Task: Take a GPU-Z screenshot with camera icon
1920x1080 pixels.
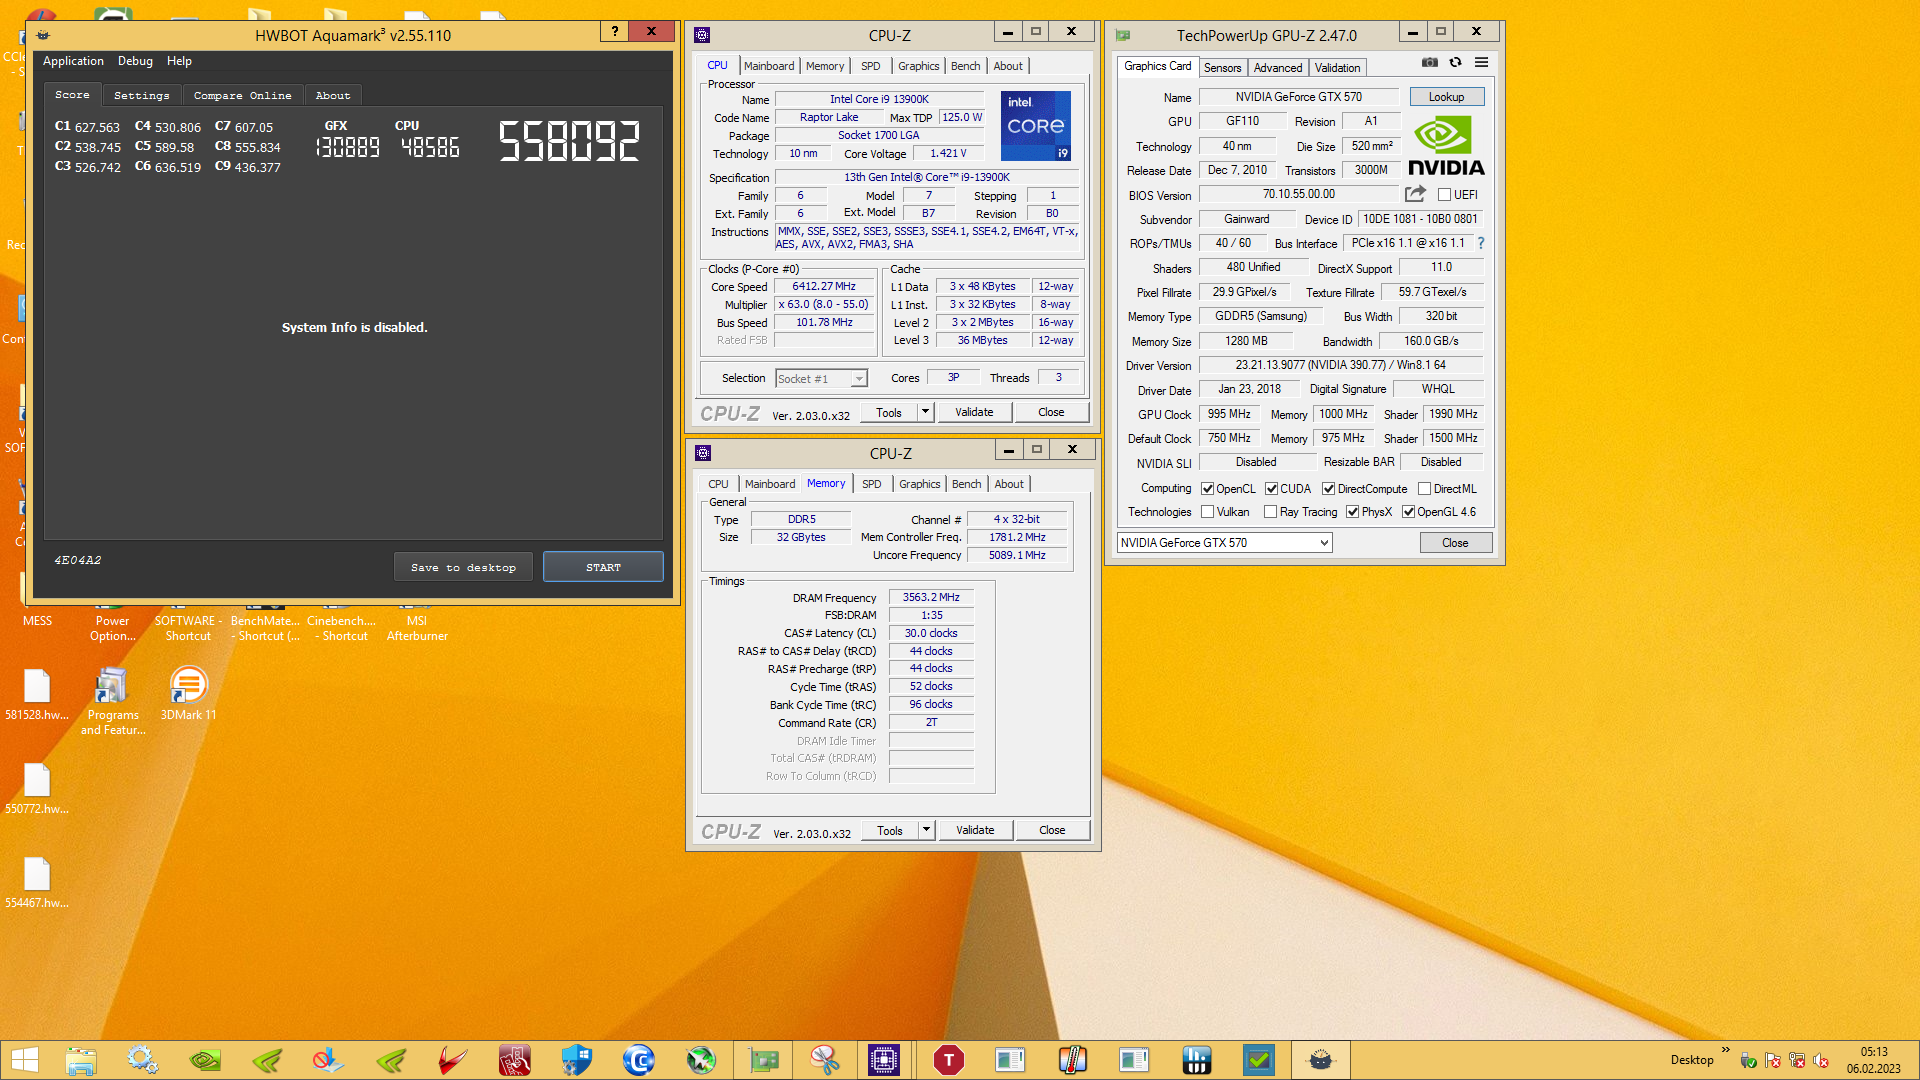Action: pos(1430,62)
